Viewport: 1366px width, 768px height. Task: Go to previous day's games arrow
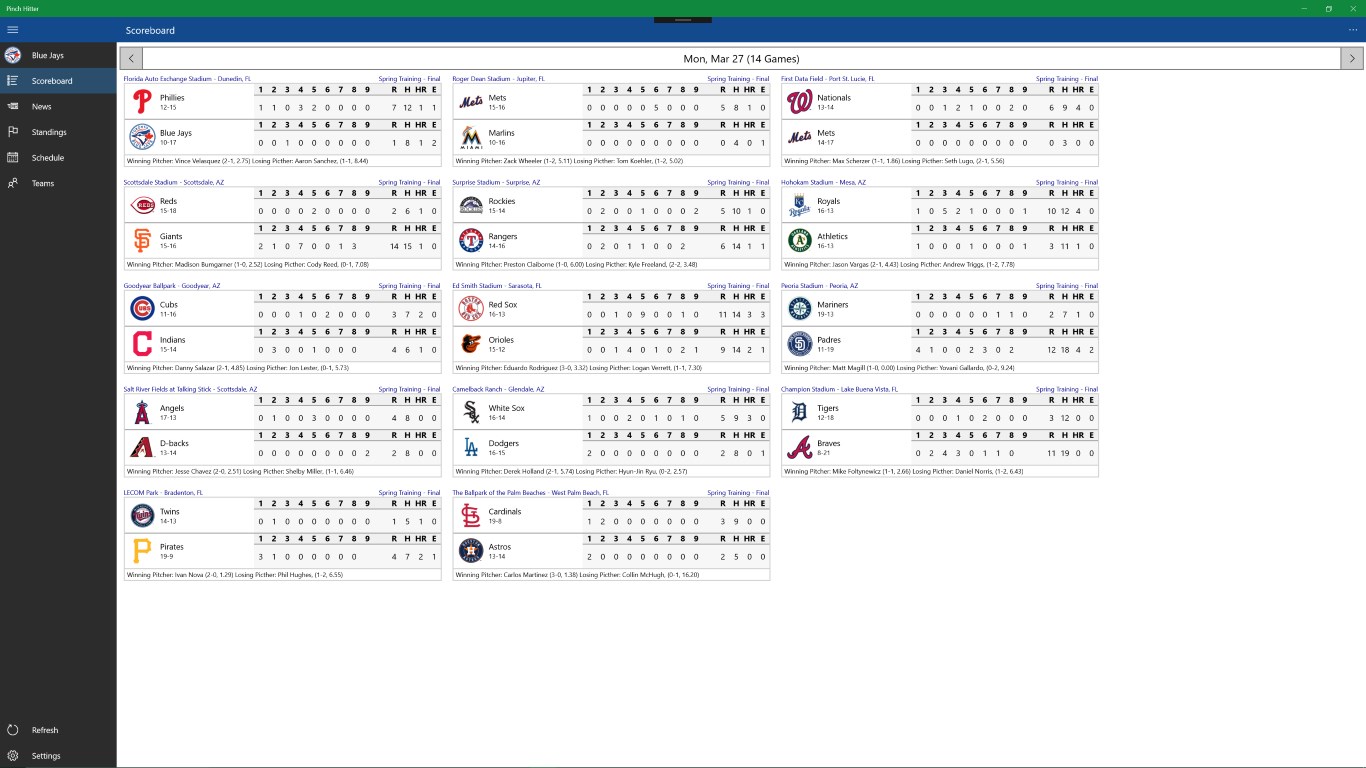(131, 58)
